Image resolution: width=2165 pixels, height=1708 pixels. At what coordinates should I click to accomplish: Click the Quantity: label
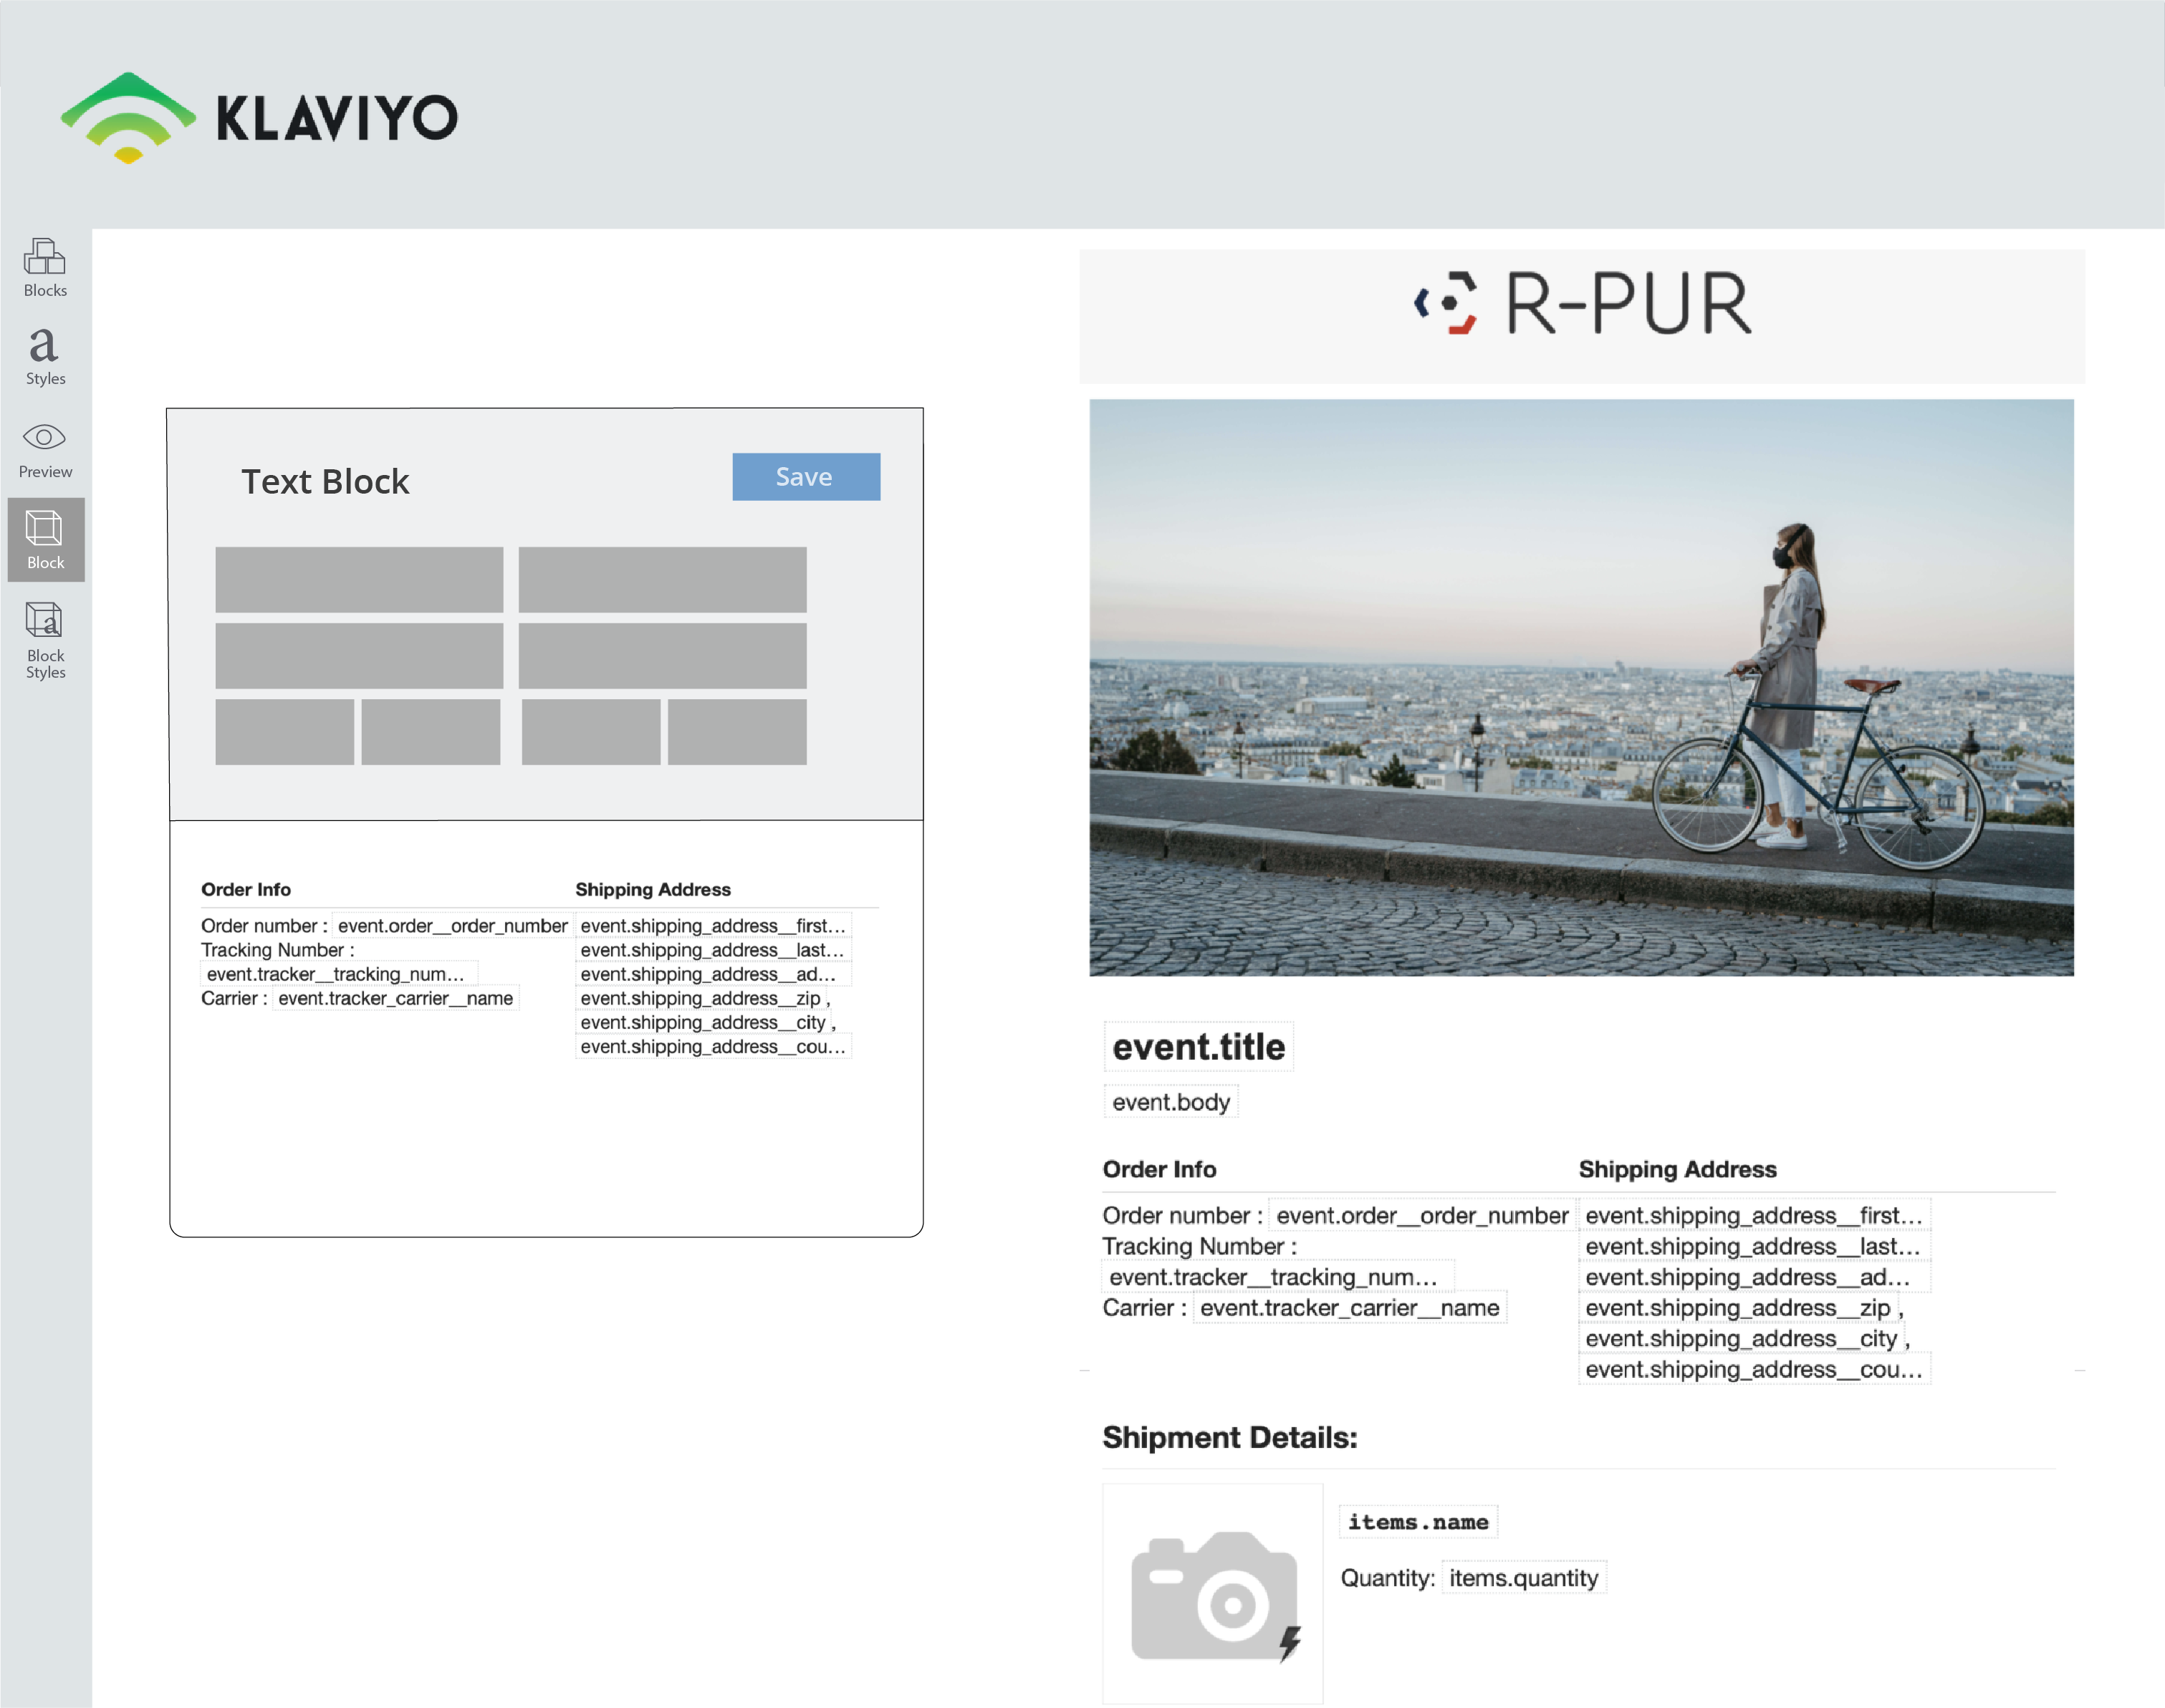[1388, 1578]
